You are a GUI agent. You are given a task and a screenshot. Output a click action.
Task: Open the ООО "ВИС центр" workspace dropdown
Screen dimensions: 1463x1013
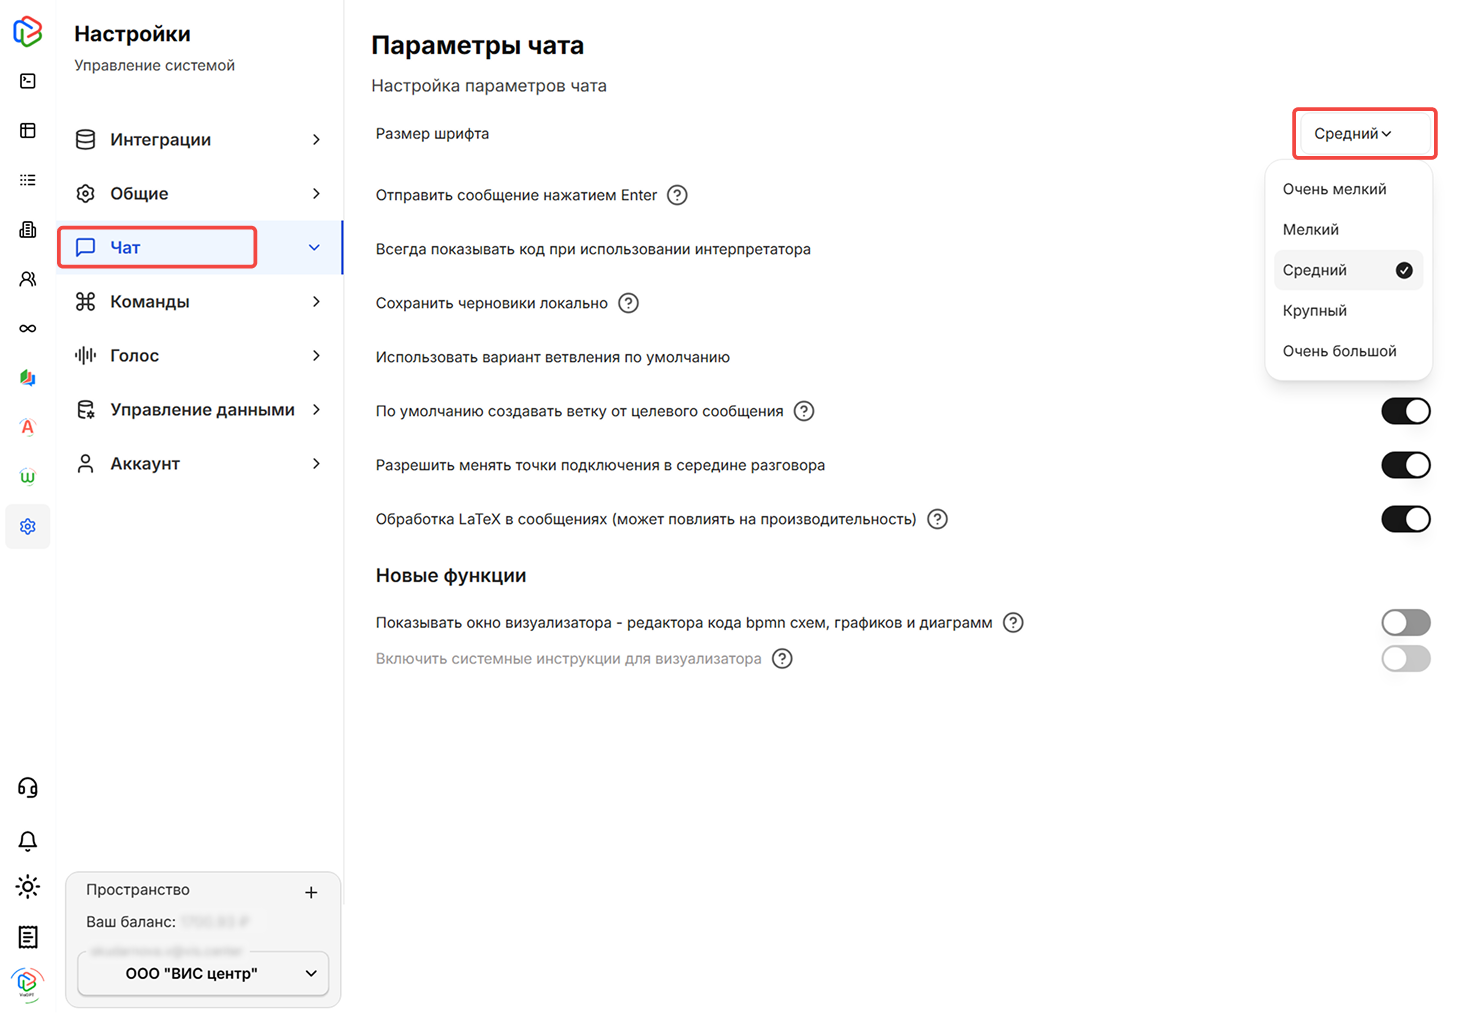point(203,974)
